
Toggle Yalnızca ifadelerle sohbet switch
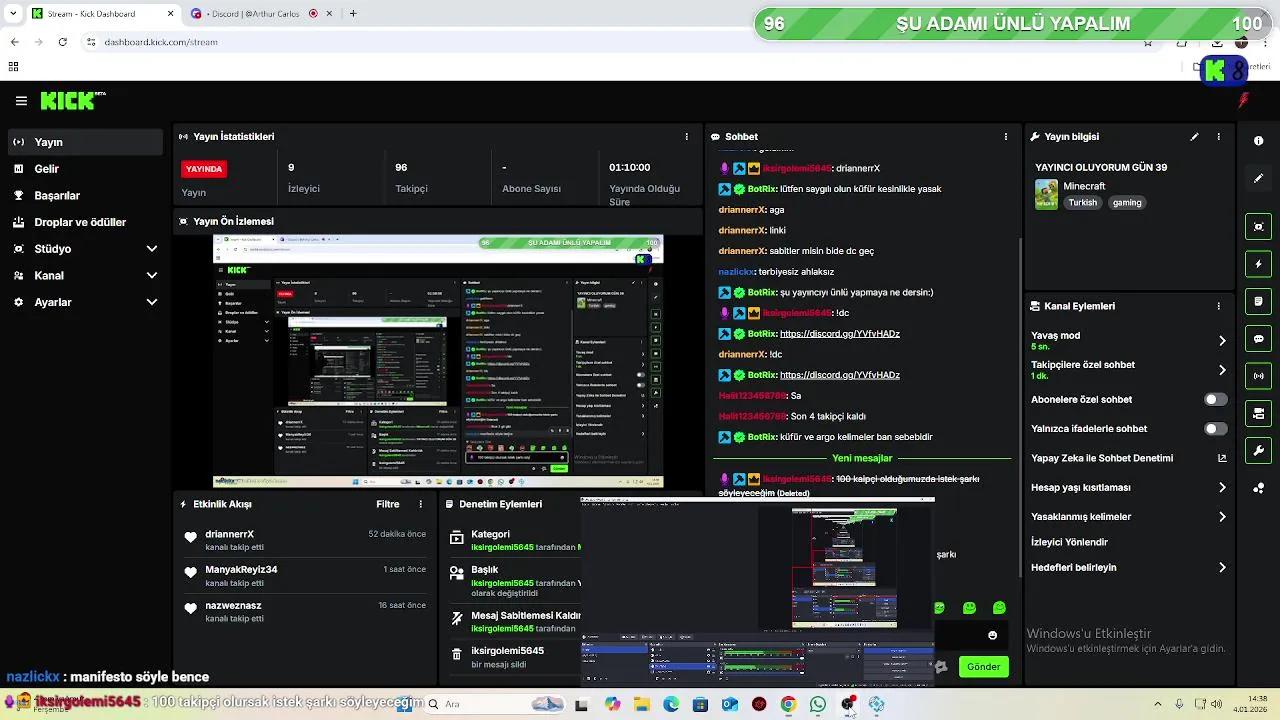(1215, 429)
